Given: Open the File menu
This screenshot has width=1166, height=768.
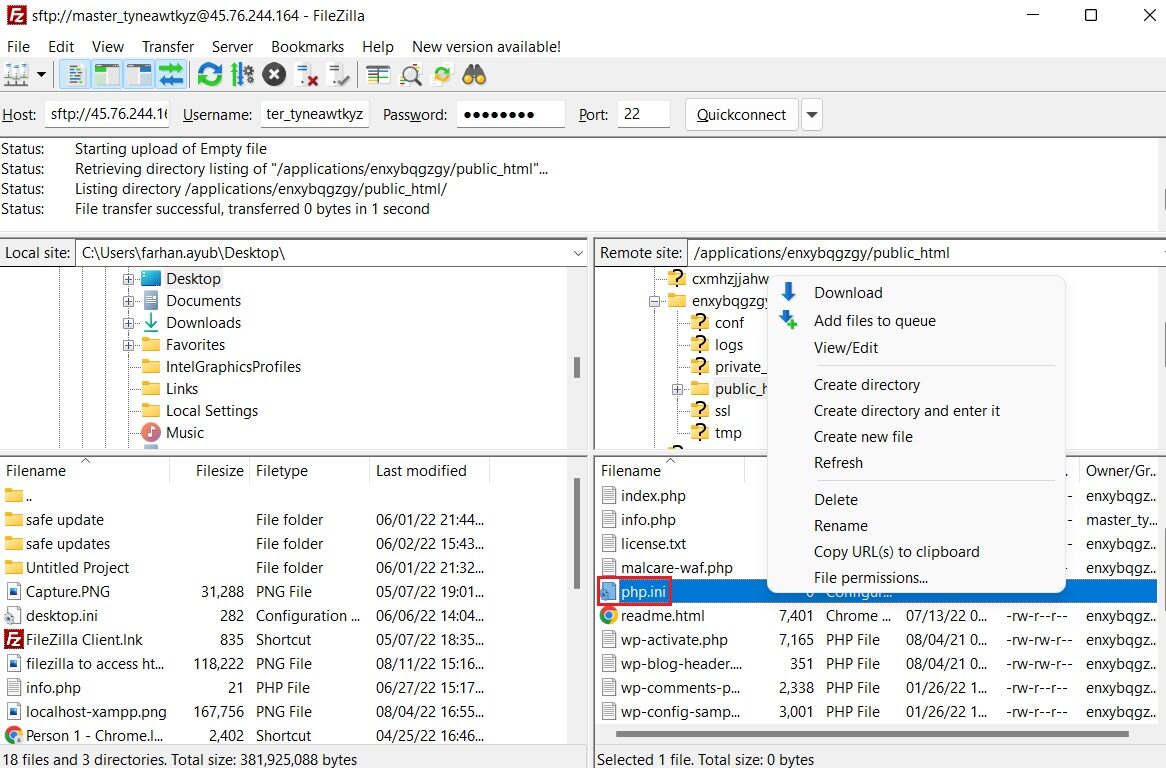Looking at the screenshot, I should click(x=18, y=46).
